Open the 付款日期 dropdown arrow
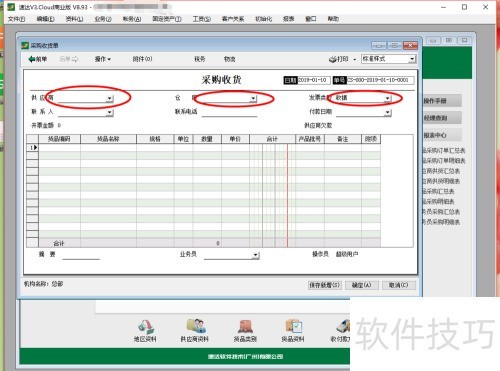 pos(387,112)
